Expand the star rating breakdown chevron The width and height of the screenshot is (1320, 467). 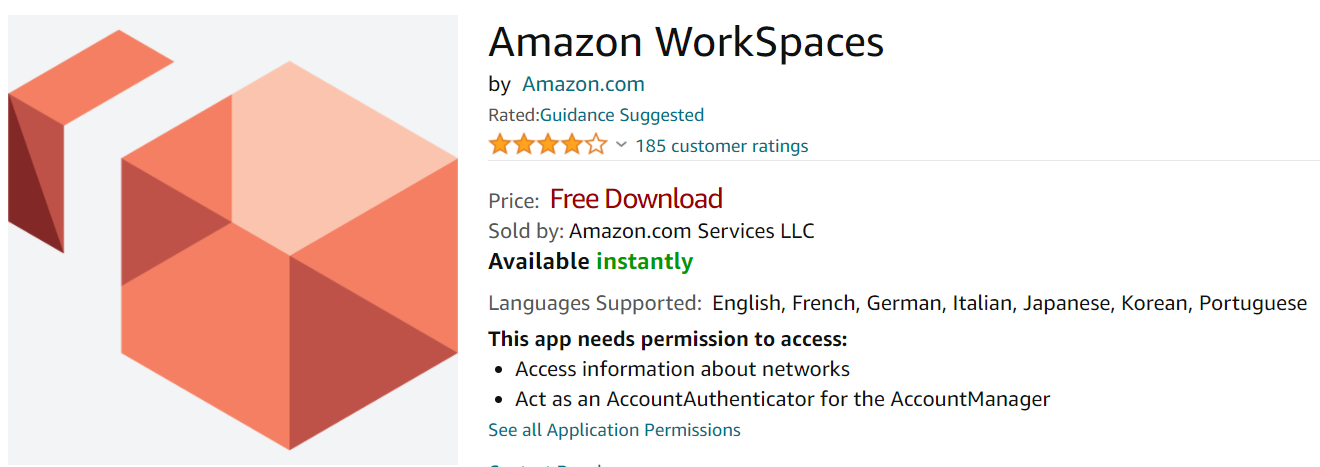coord(621,145)
